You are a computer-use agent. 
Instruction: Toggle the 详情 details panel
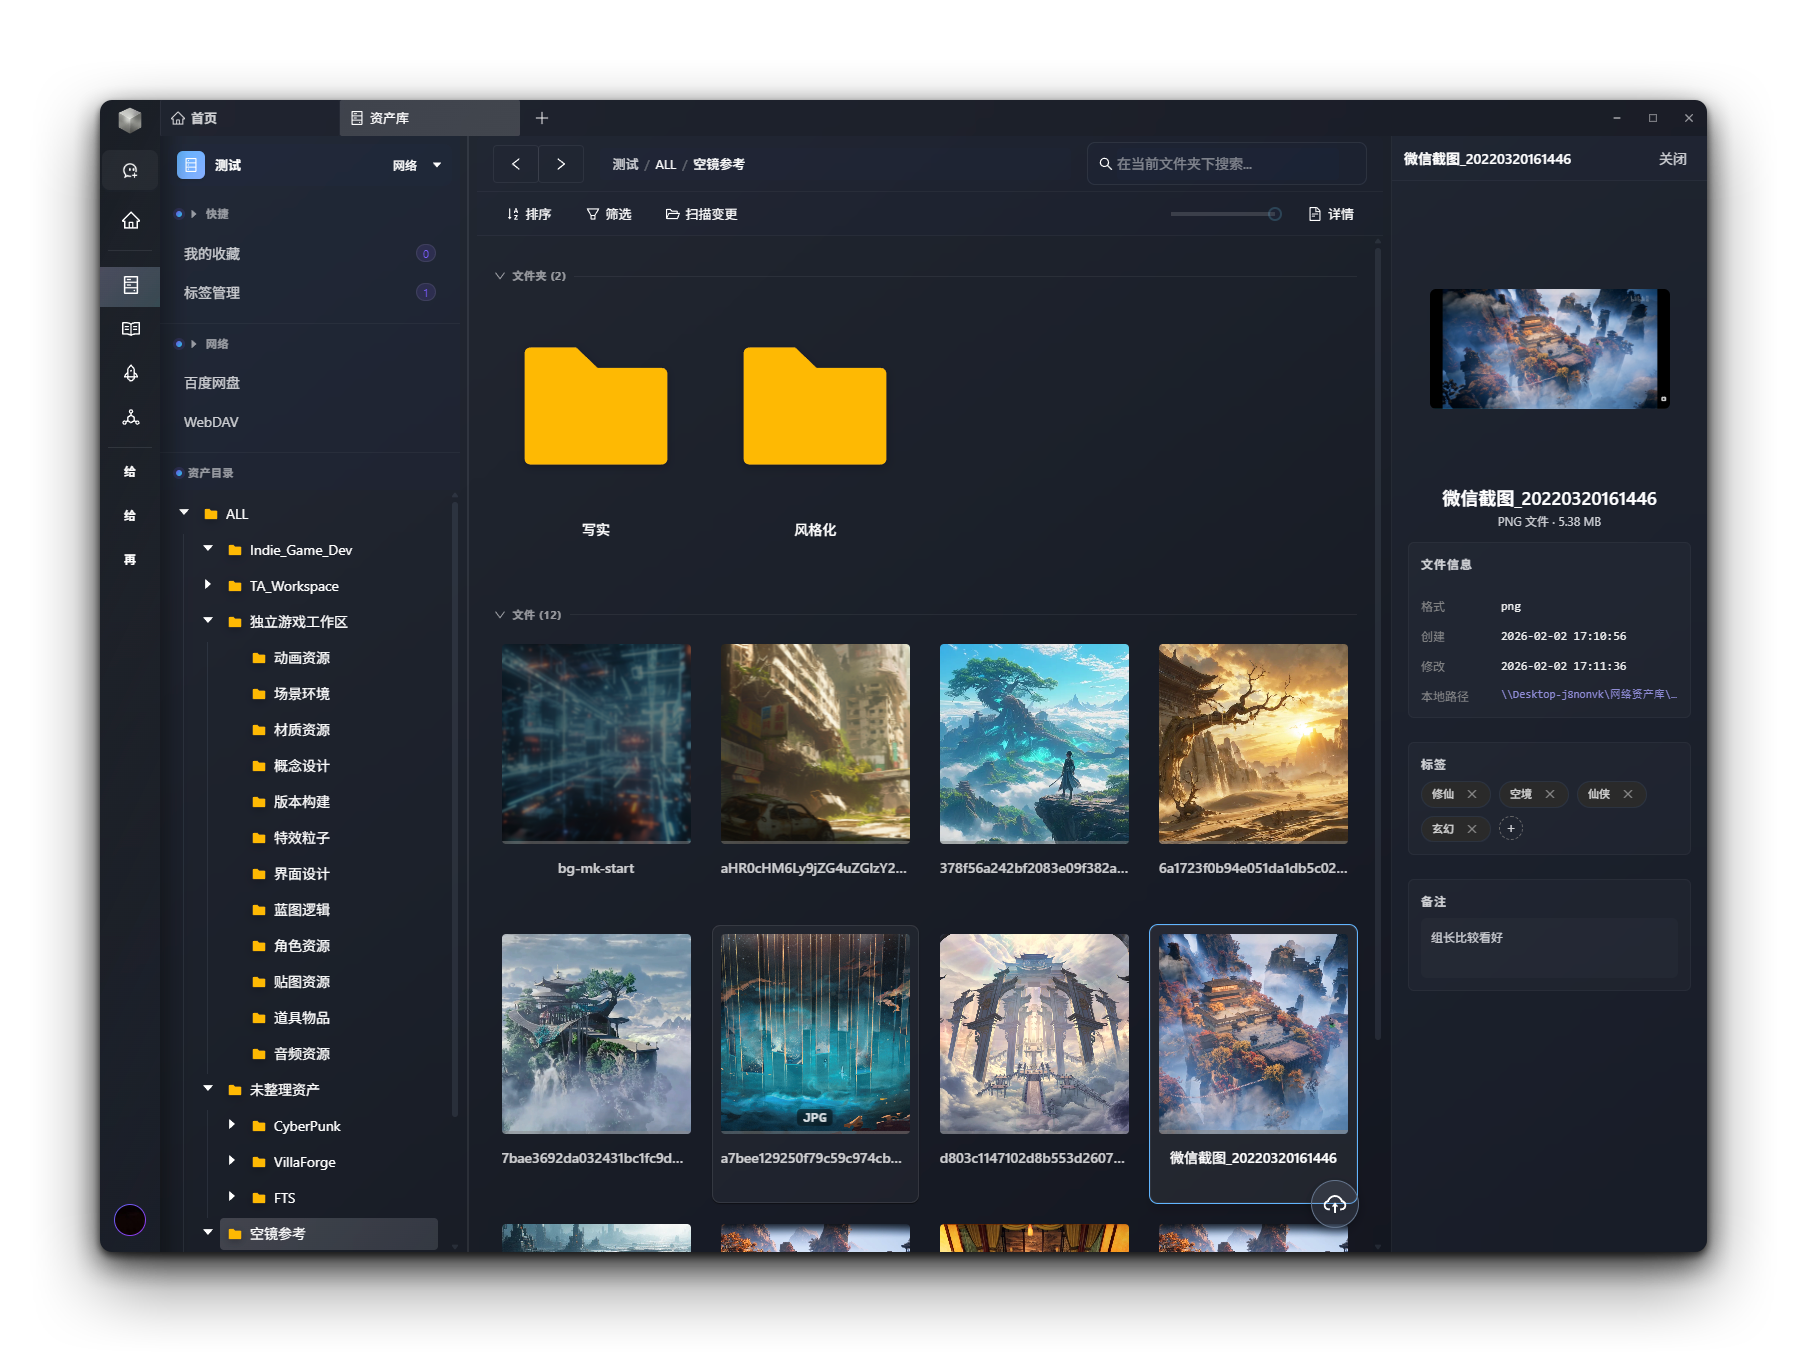point(1331,214)
